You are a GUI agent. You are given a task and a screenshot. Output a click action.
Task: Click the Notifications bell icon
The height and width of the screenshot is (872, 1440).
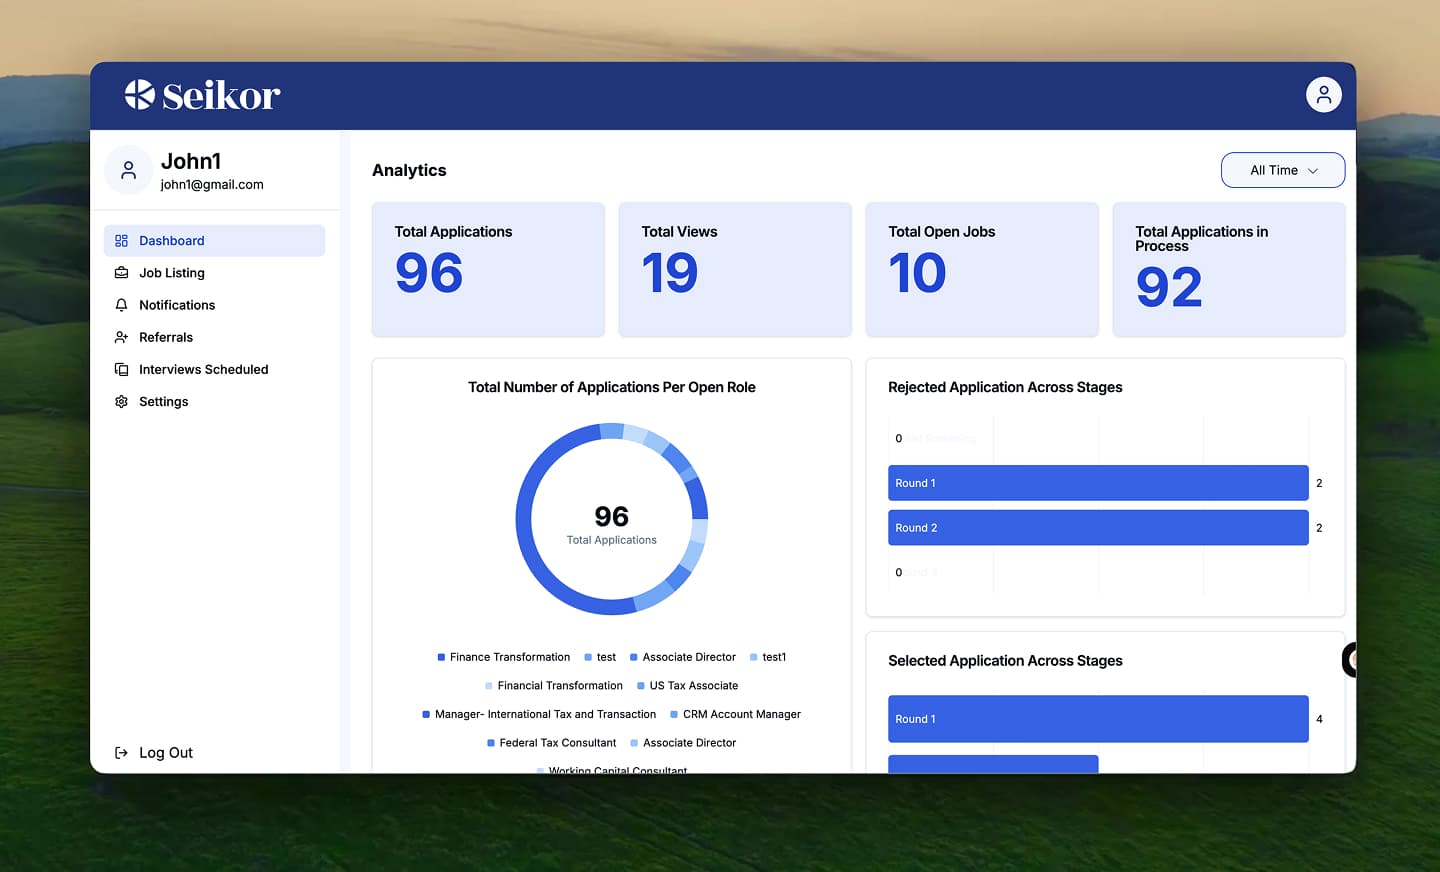pyautogui.click(x=121, y=304)
